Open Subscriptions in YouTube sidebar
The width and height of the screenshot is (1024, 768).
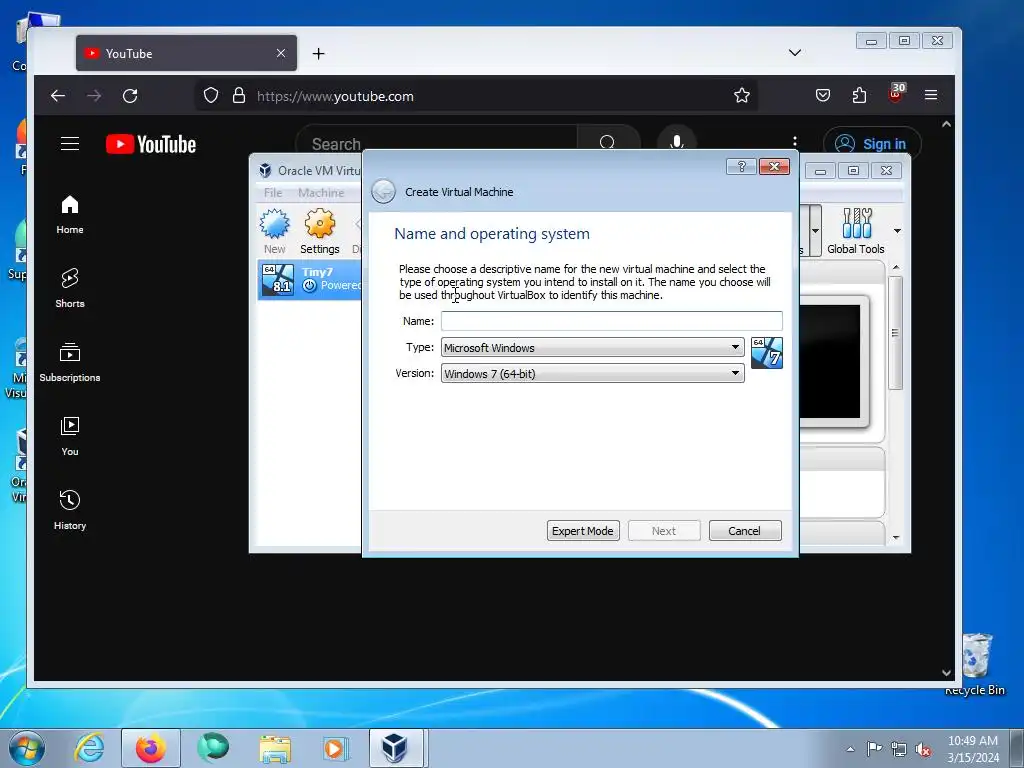tap(70, 362)
